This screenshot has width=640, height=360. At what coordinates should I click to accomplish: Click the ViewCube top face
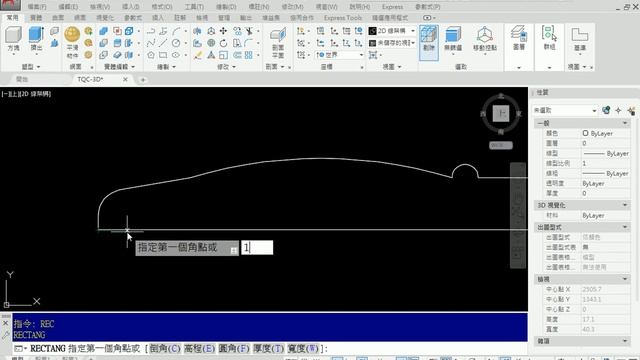pyautogui.click(x=501, y=113)
